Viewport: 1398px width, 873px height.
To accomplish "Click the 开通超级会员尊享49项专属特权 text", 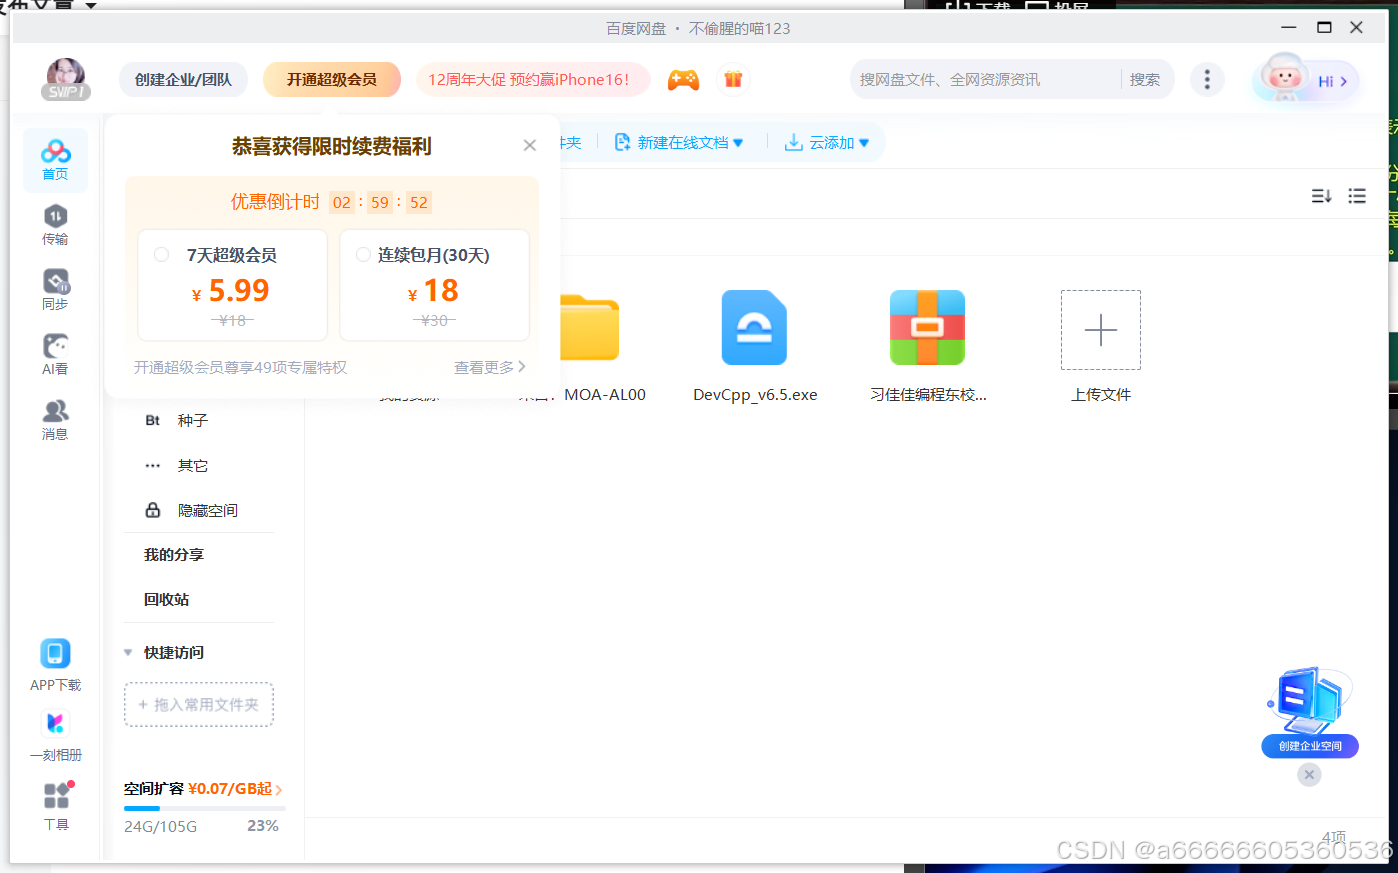I will (241, 367).
